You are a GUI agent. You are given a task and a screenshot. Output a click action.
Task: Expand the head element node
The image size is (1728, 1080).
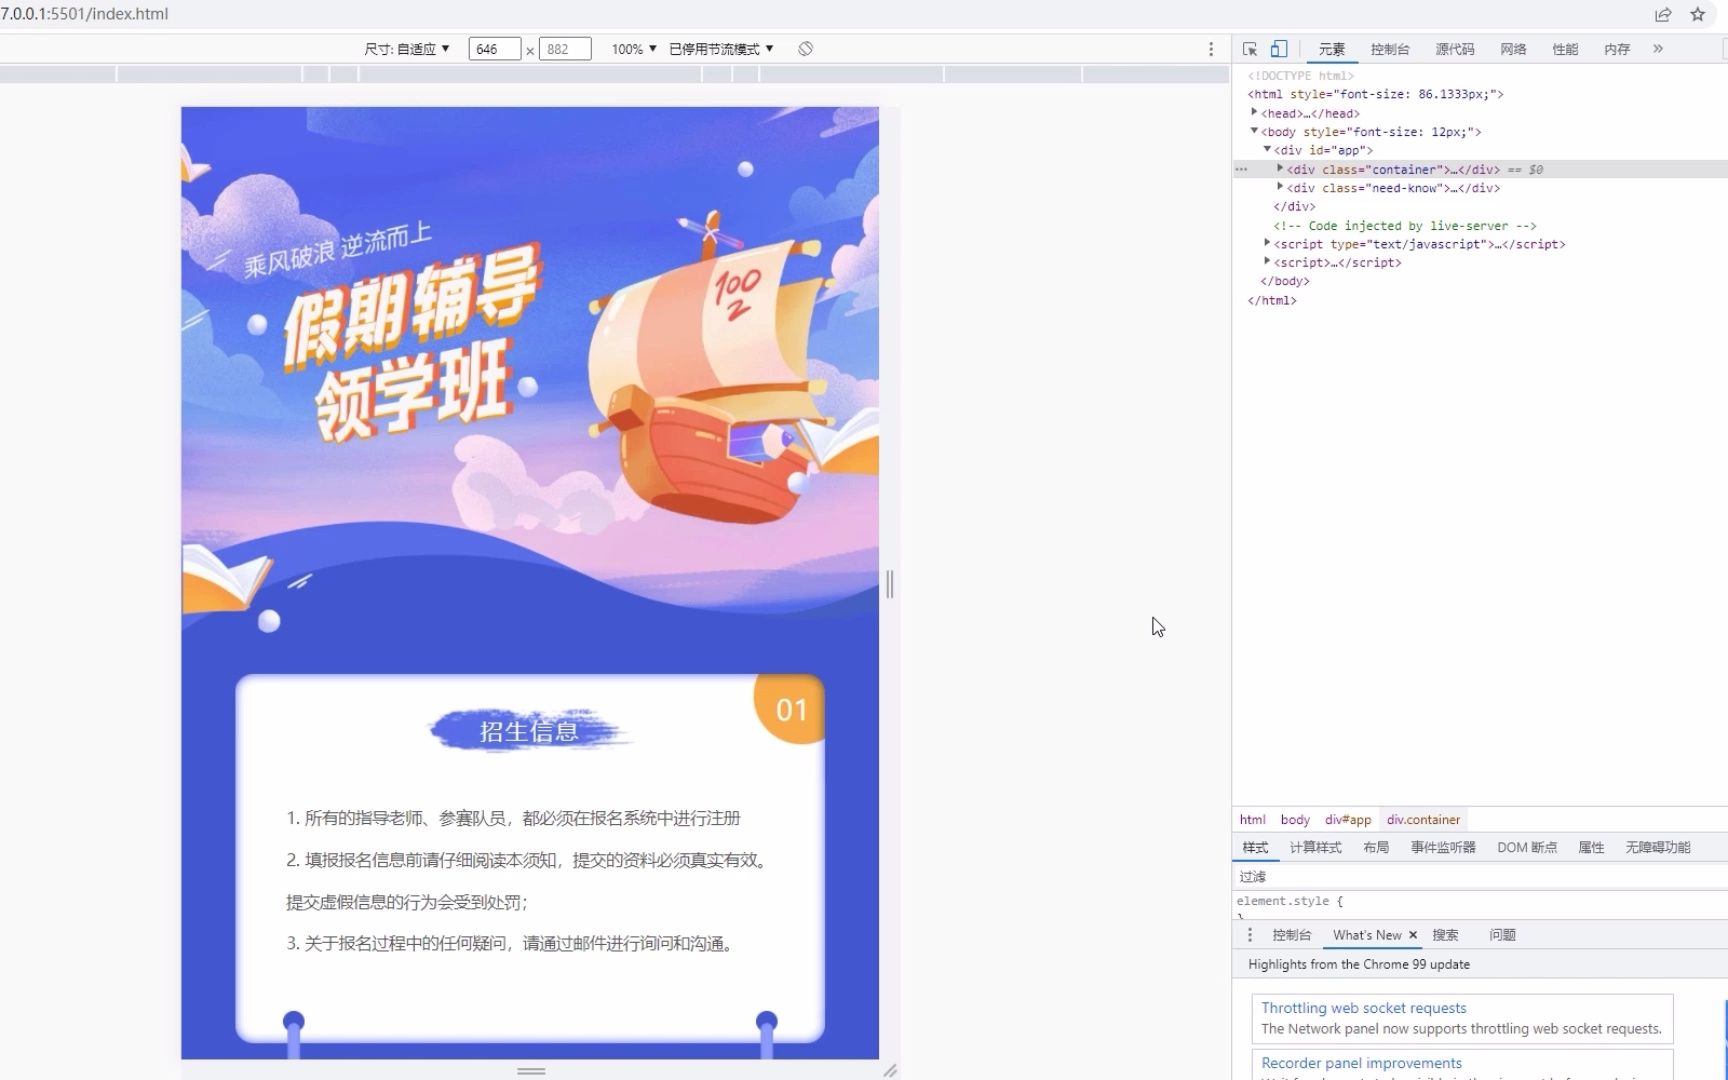click(1254, 113)
